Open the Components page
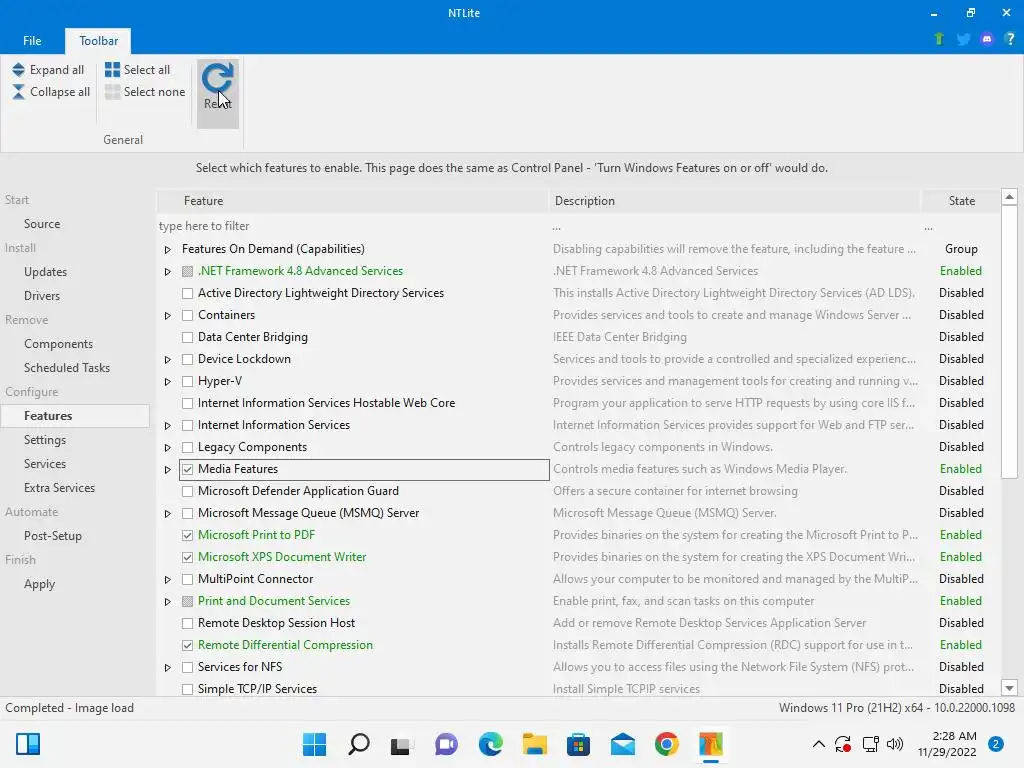1024x768 pixels. tap(58, 344)
